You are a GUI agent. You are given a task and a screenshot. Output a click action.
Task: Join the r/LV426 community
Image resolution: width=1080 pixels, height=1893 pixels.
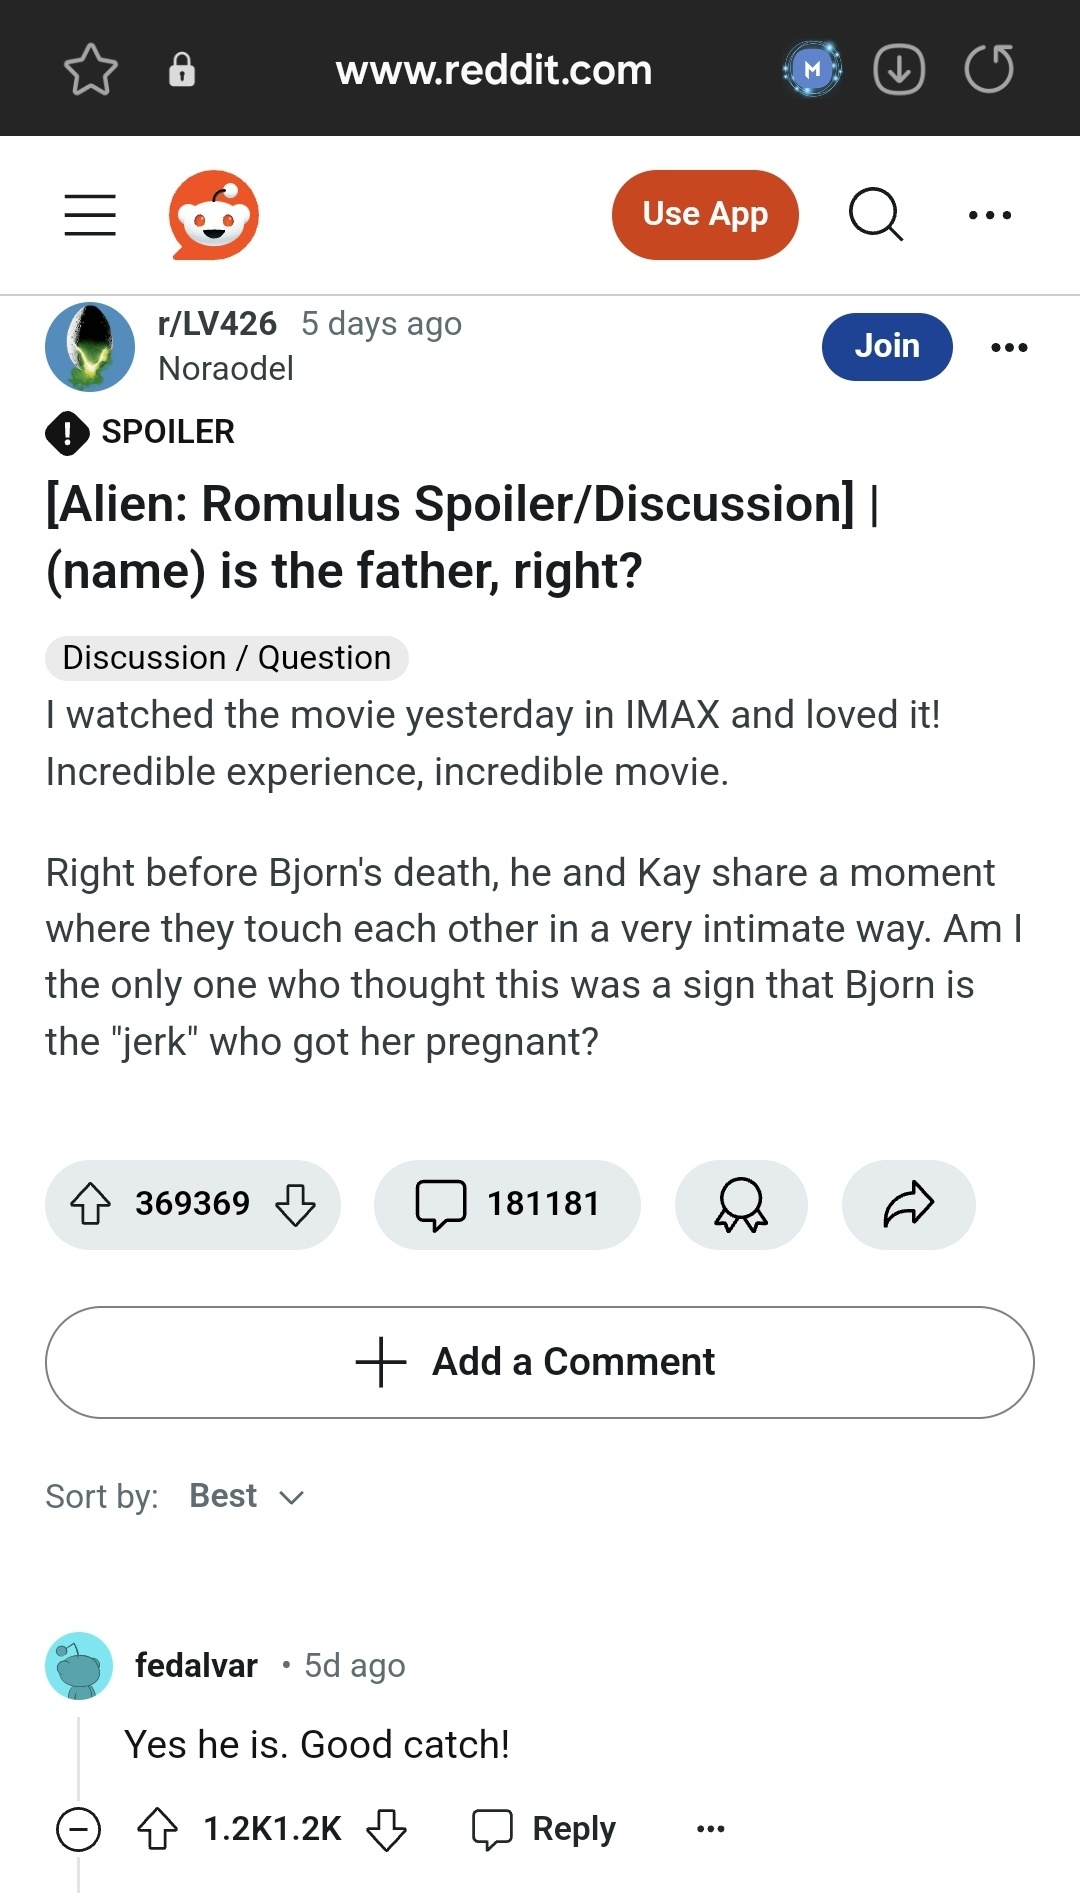tap(887, 346)
